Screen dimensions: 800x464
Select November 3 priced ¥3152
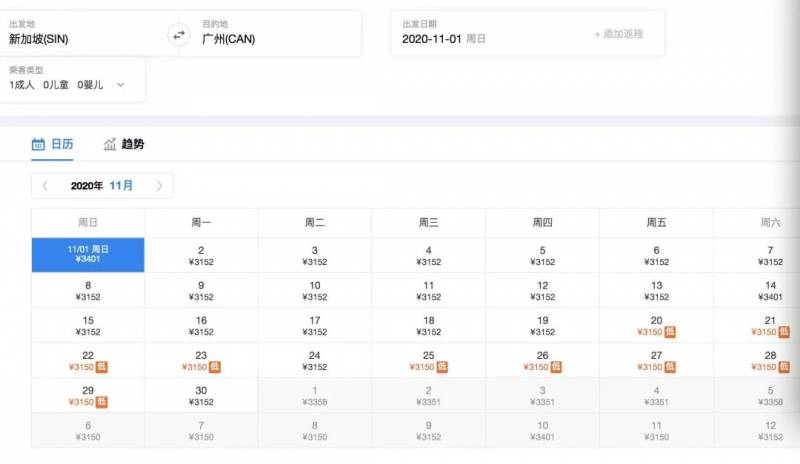tap(315, 255)
